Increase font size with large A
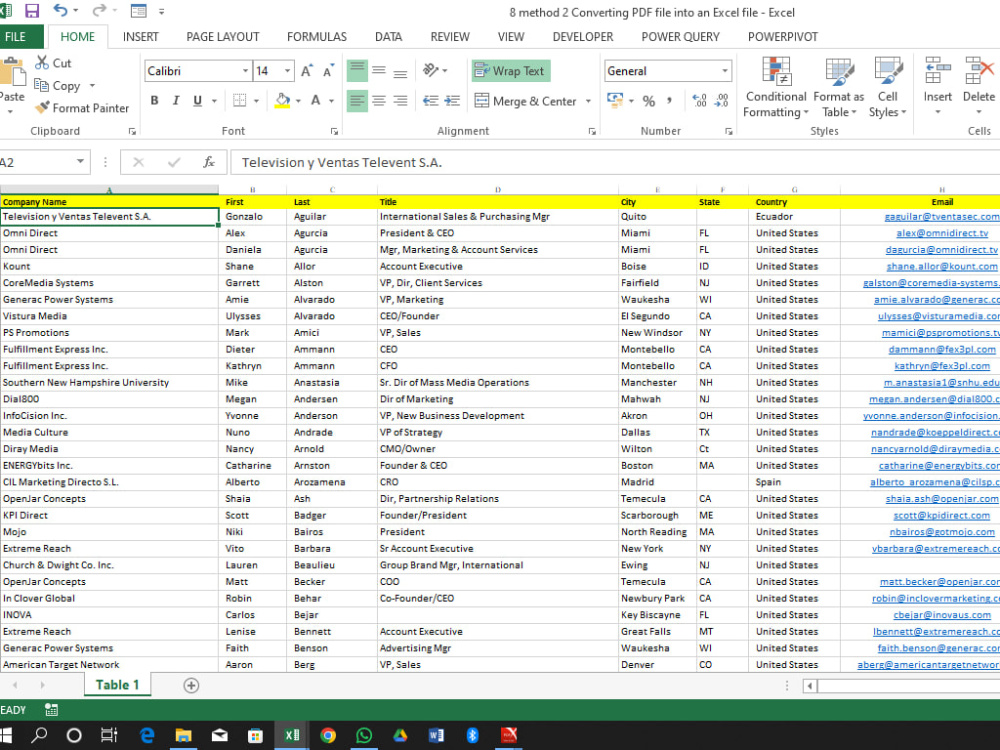 [x=306, y=71]
